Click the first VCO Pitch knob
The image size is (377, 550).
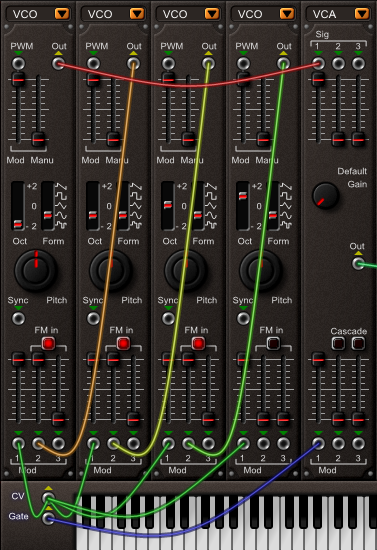[36, 270]
